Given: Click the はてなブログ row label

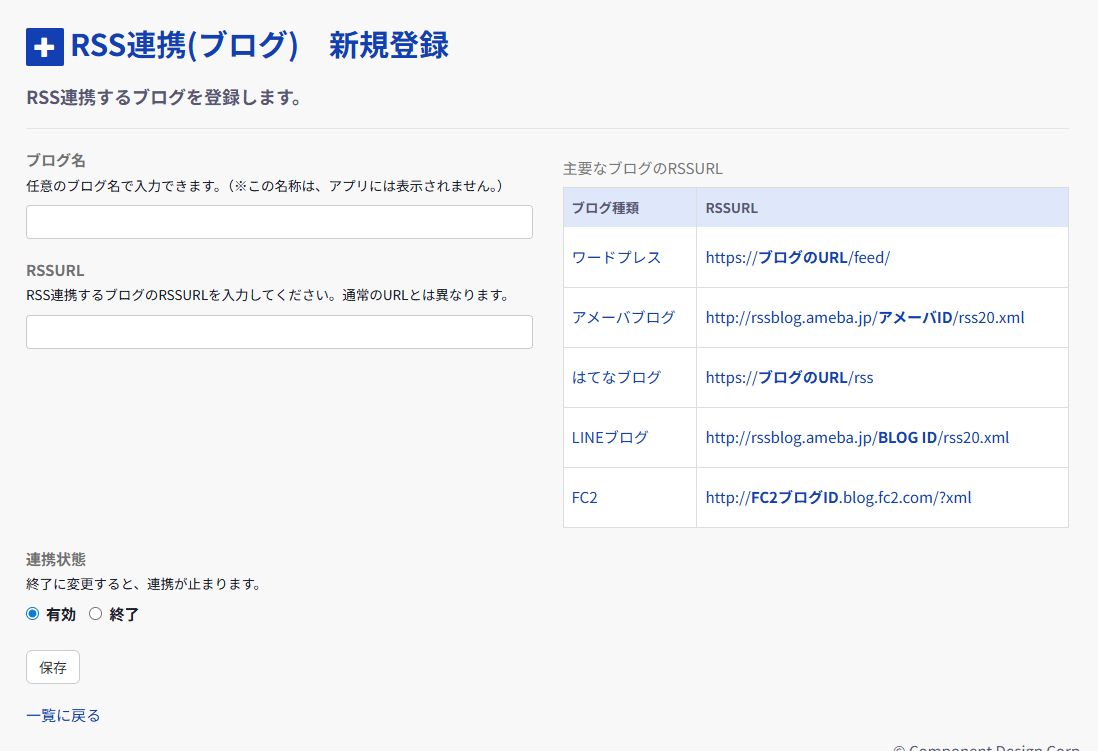Looking at the screenshot, I should [616, 377].
